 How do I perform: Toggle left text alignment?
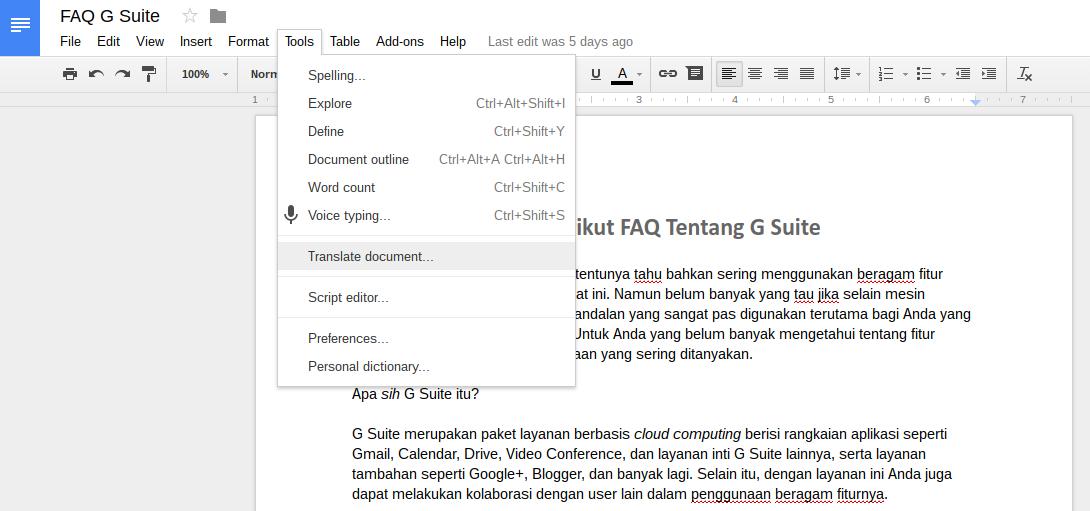729,74
